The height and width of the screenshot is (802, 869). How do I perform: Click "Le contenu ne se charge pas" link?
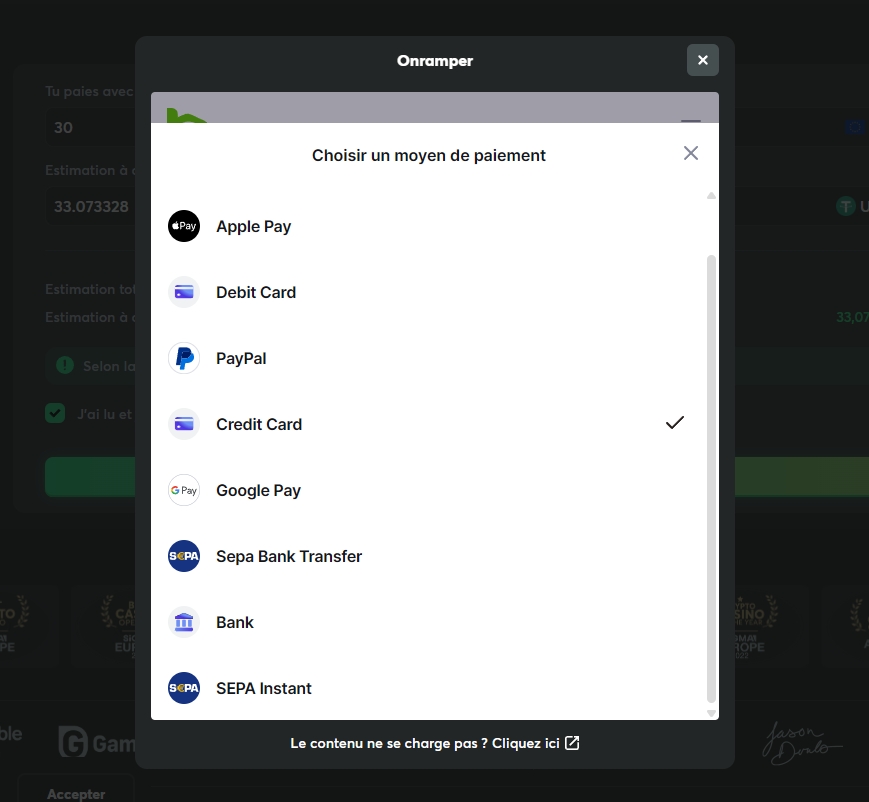click(434, 743)
